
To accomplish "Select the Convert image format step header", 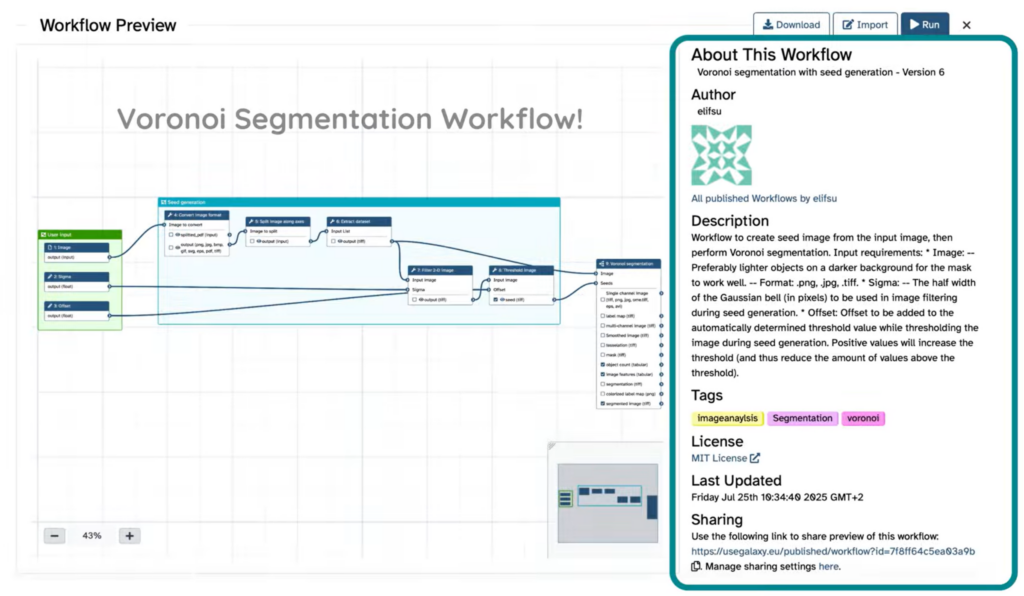I will (x=198, y=215).
